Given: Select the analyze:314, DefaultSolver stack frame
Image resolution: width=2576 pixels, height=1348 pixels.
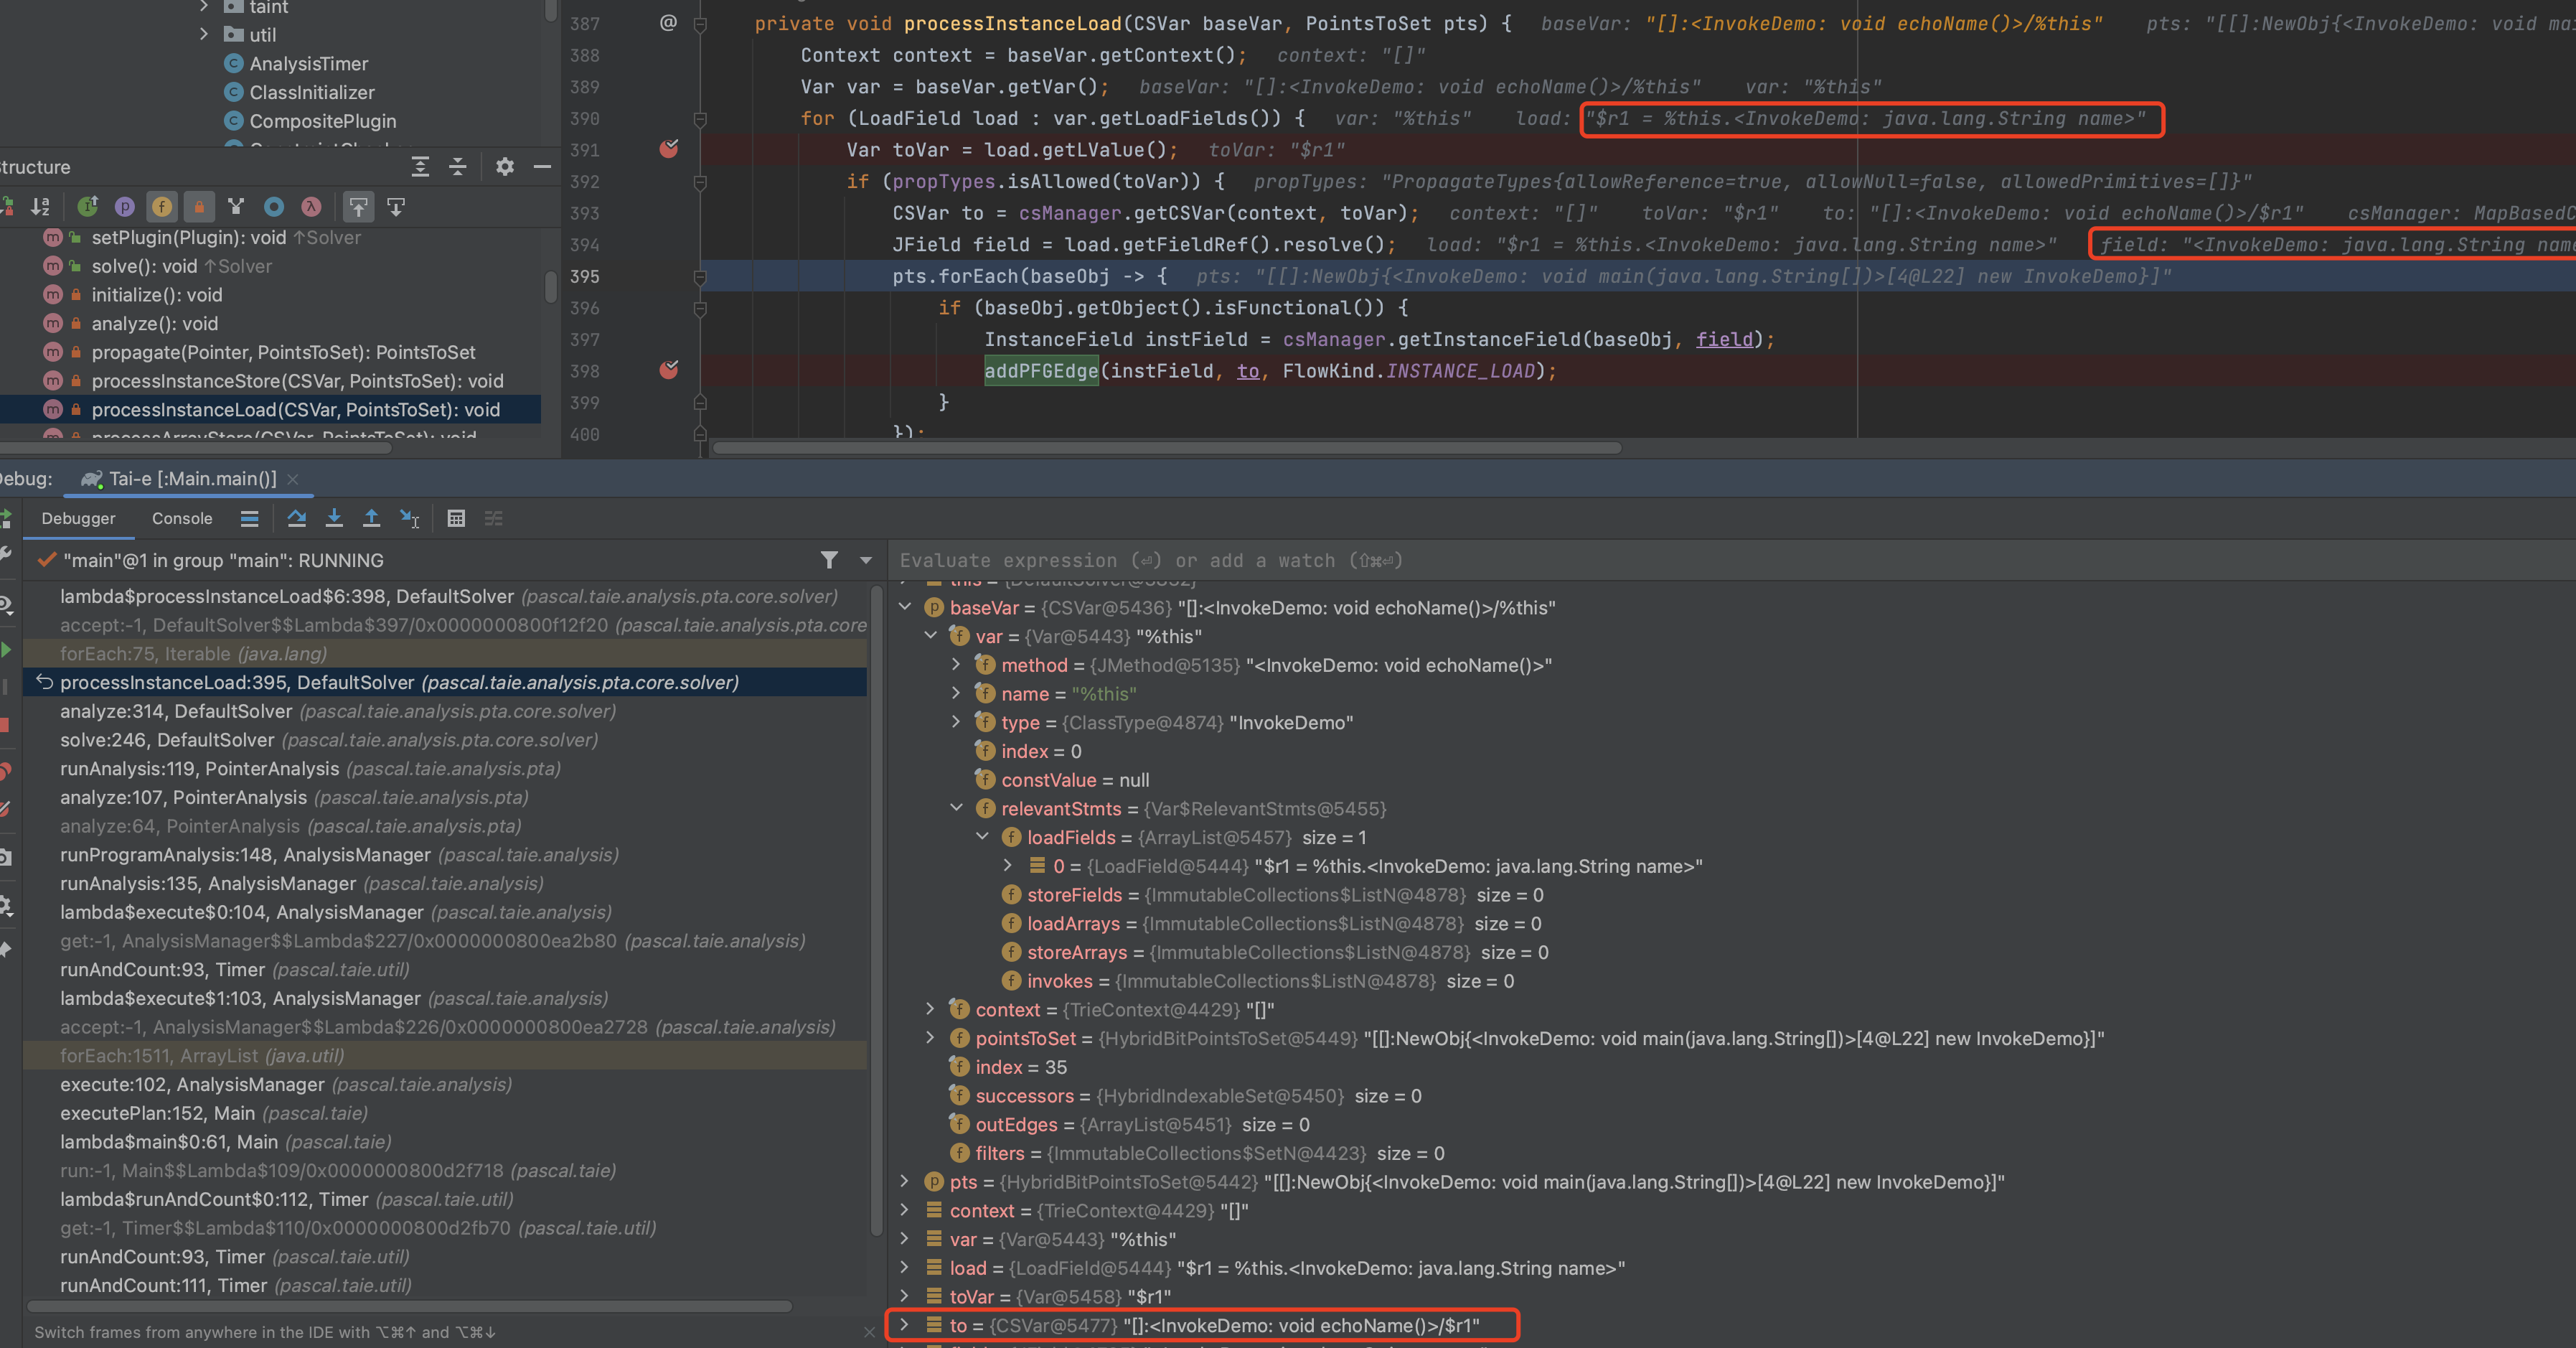Looking at the screenshot, I should tap(445, 711).
